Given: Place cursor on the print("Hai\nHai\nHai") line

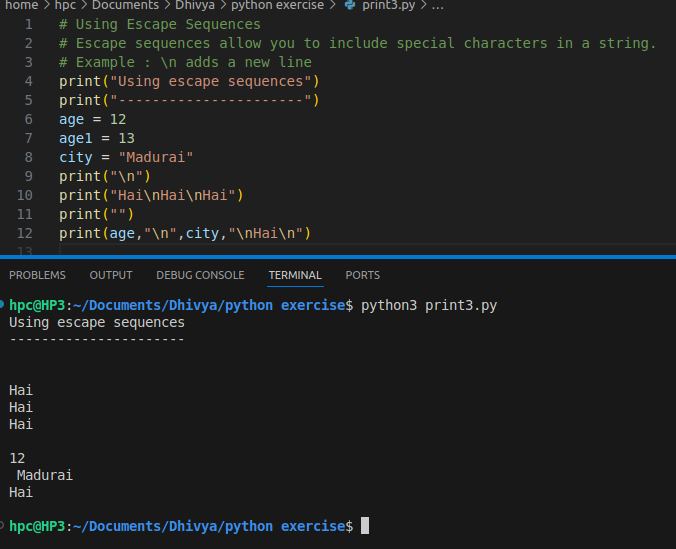Looking at the screenshot, I should [150, 195].
